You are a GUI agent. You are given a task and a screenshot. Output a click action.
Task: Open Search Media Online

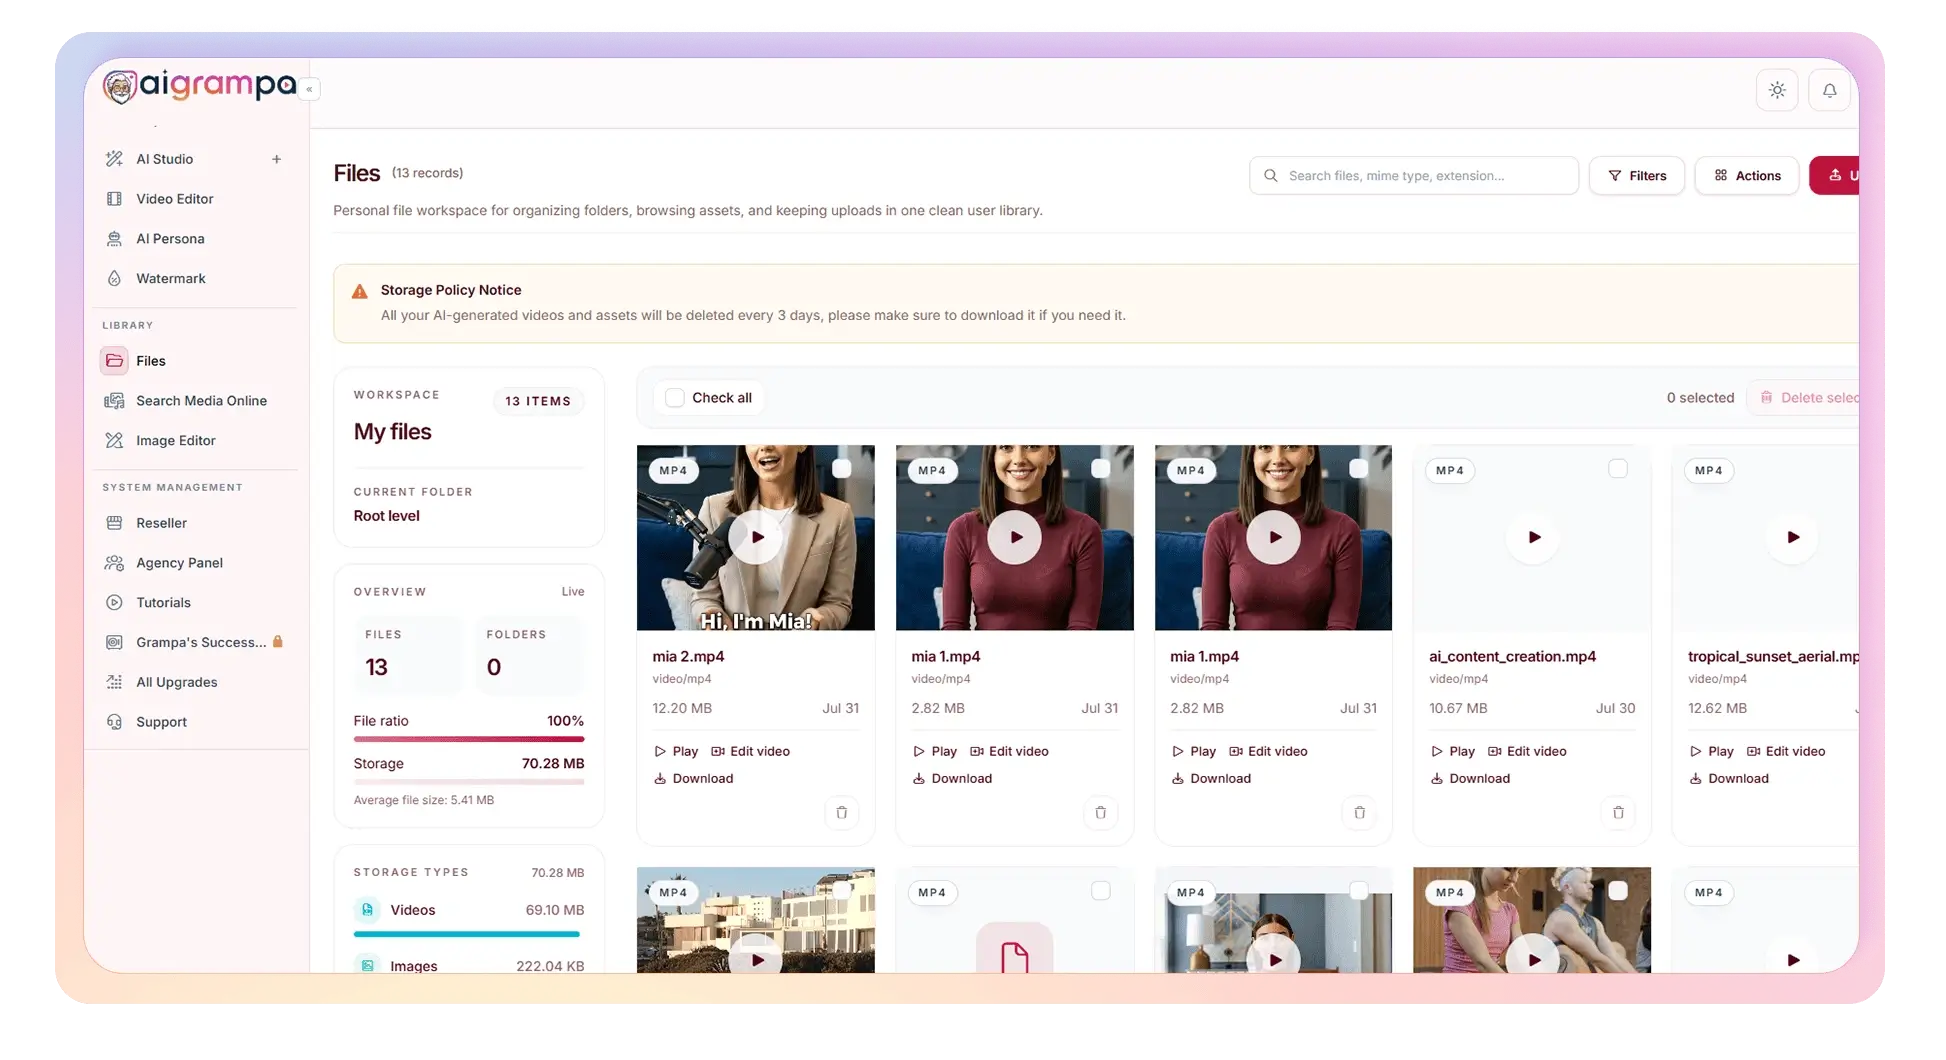[x=201, y=401]
